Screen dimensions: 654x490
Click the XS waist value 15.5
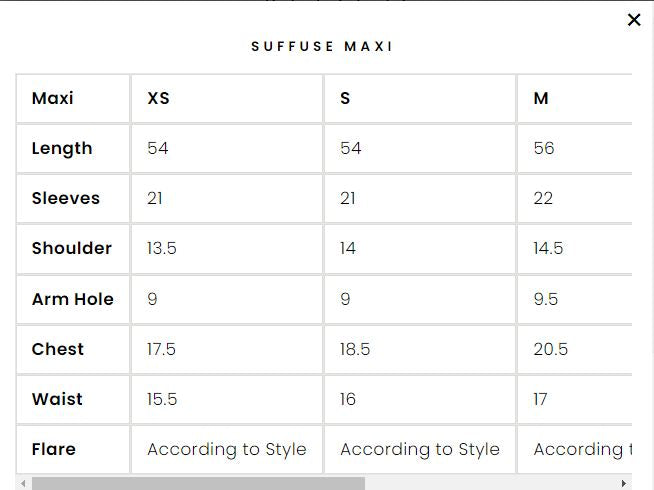coord(162,399)
